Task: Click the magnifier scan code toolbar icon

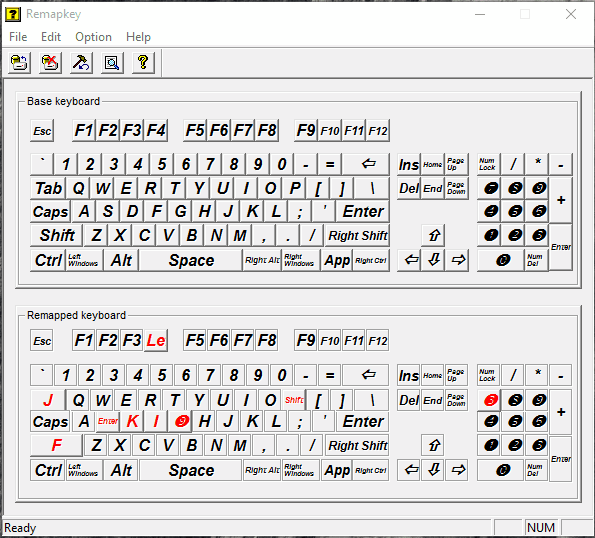Action: coord(112,63)
